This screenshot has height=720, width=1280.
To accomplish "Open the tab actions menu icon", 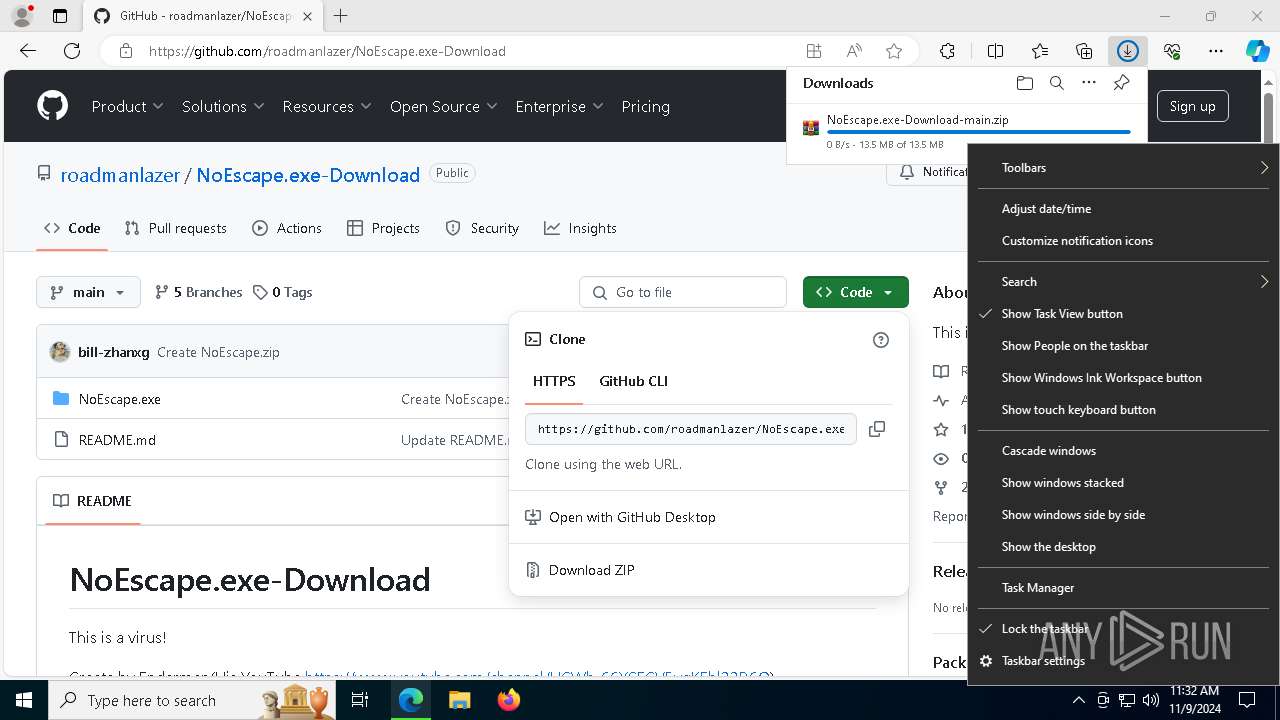I will pos(60,16).
